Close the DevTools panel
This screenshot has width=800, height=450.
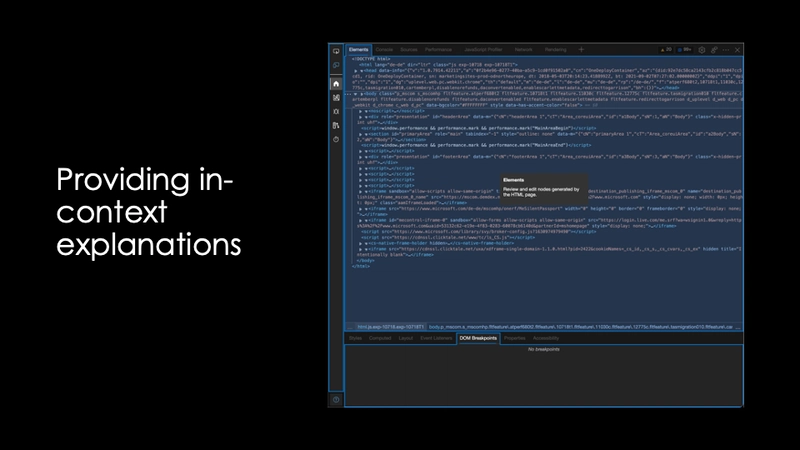point(737,49)
